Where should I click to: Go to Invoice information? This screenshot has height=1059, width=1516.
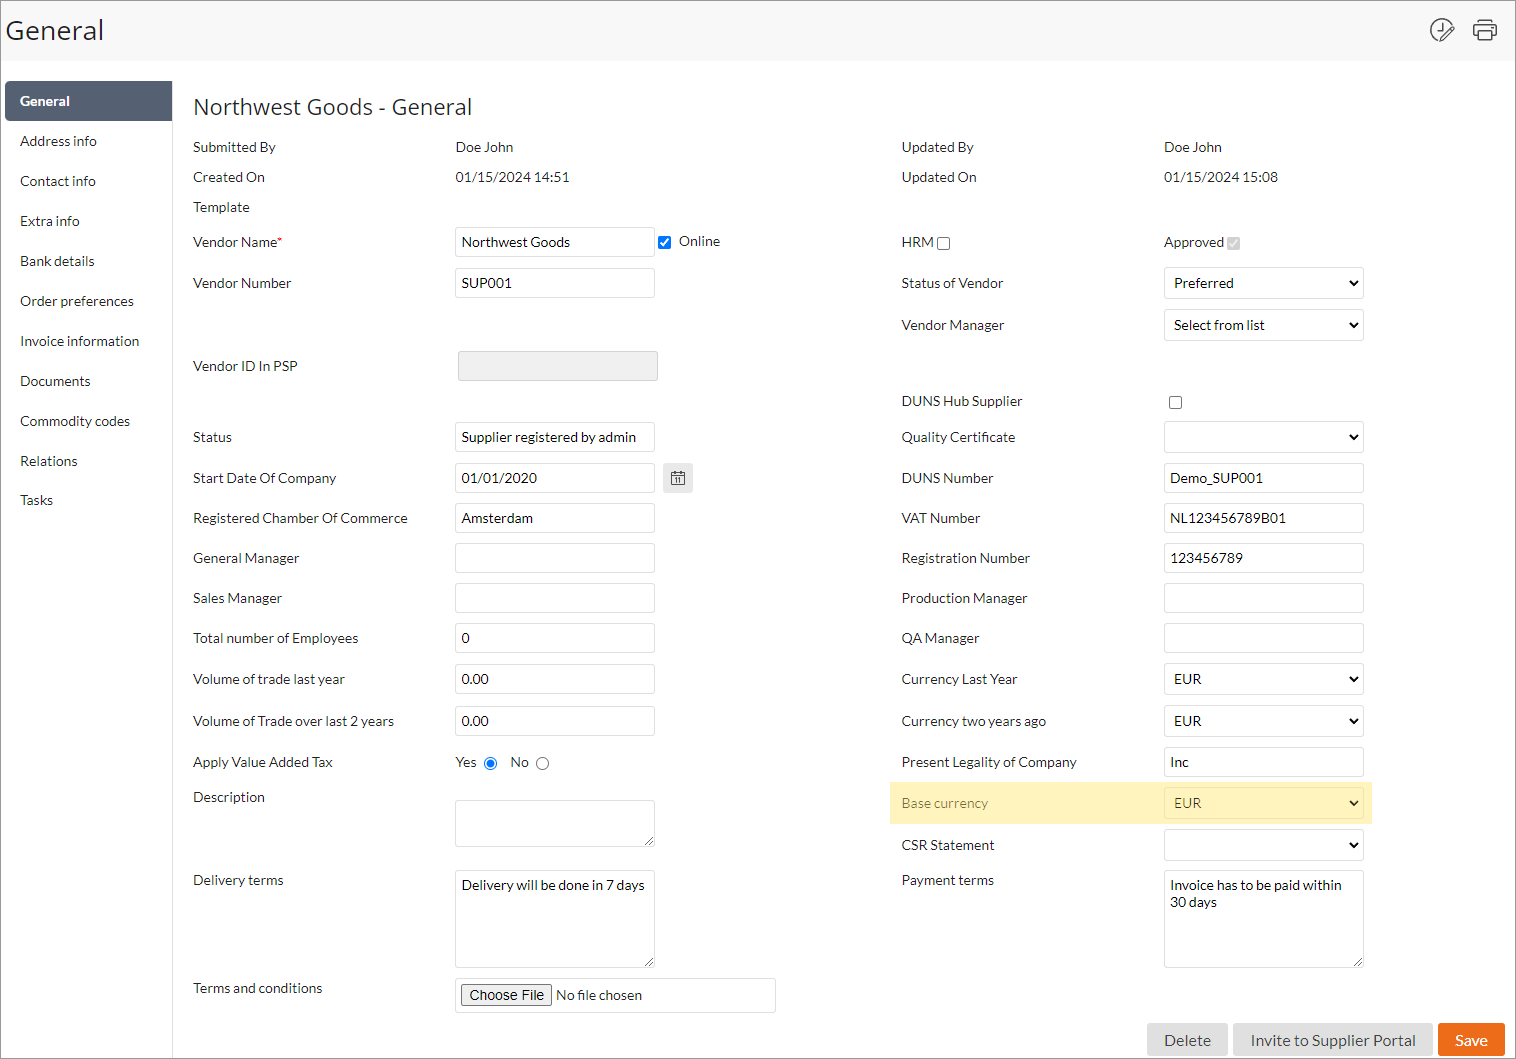[80, 341]
